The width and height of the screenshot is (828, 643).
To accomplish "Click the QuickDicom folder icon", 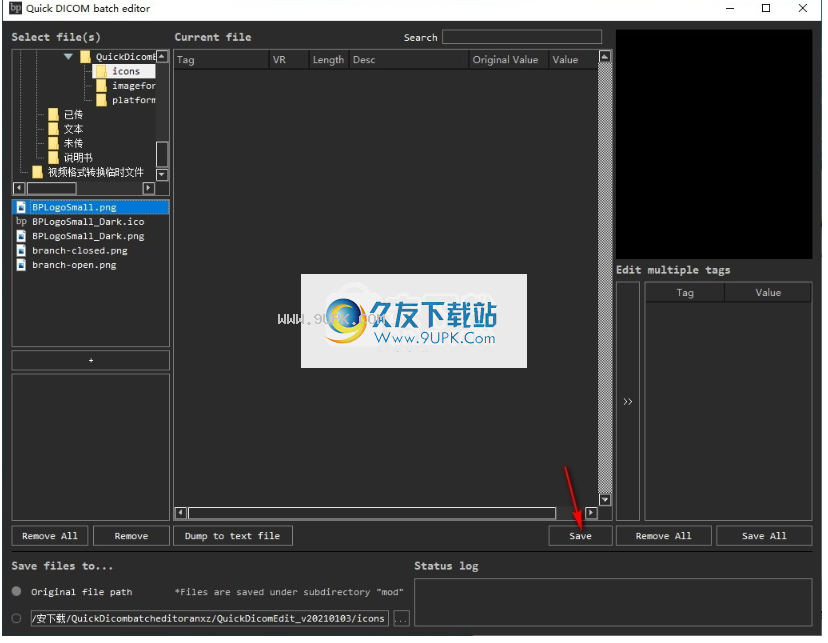I will click(86, 56).
